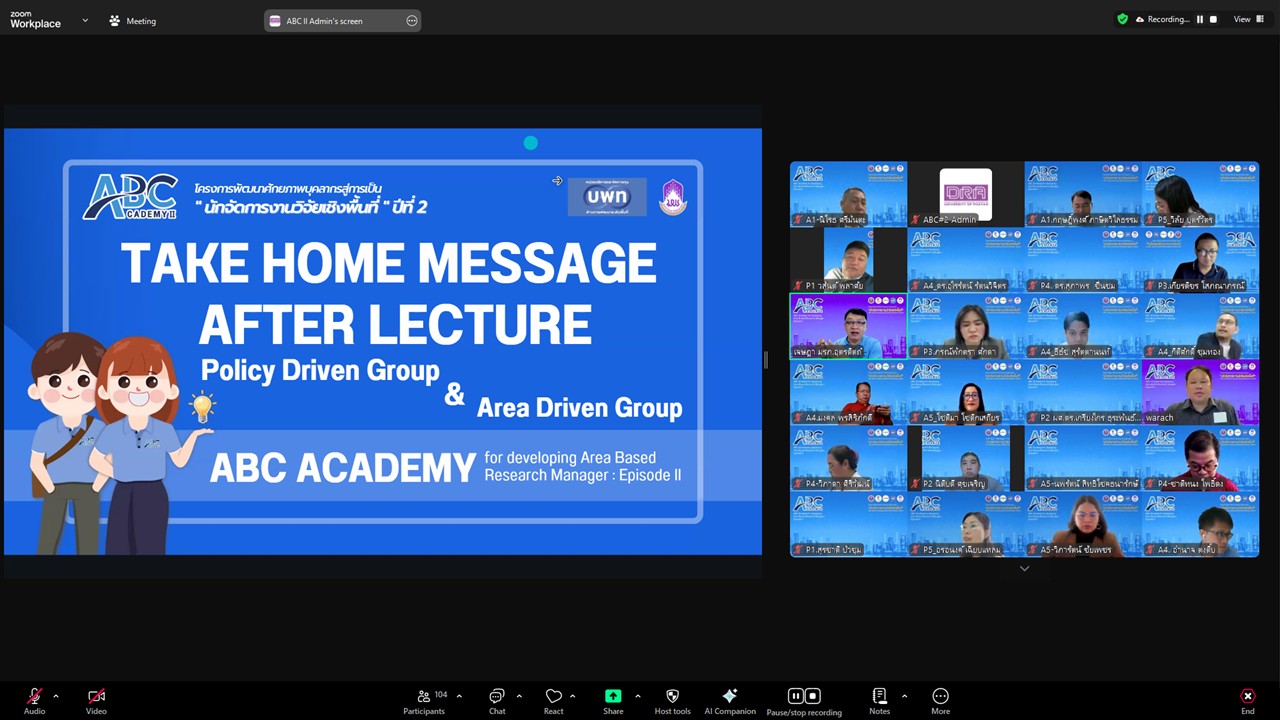Pause the recording from the bottom toolbar
1280x720 pixels.
point(796,696)
